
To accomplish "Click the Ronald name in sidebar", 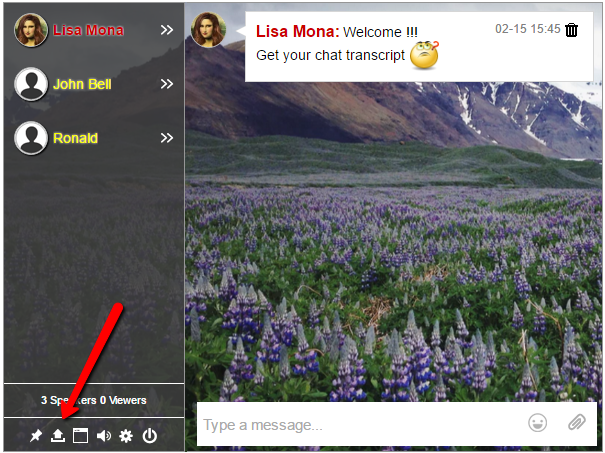I will click(76, 138).
